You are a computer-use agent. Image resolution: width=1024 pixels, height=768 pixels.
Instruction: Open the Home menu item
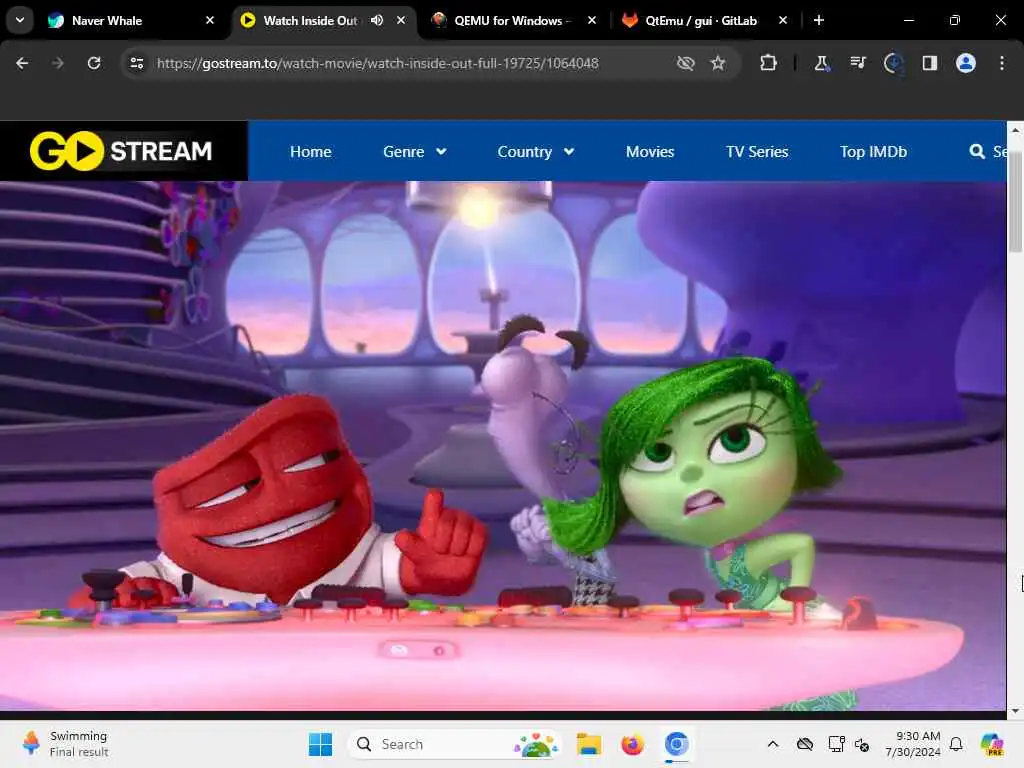point(310,152)
